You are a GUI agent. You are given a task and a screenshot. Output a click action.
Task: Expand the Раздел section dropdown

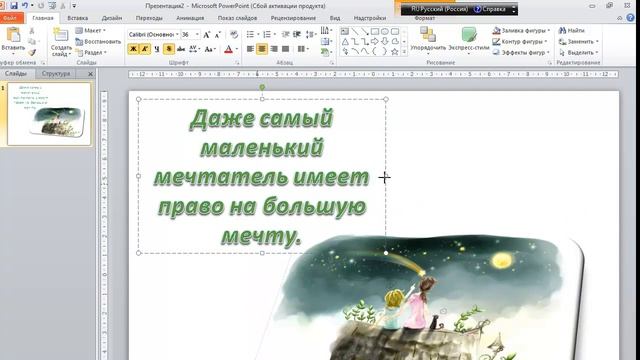[x=91, y=53]
